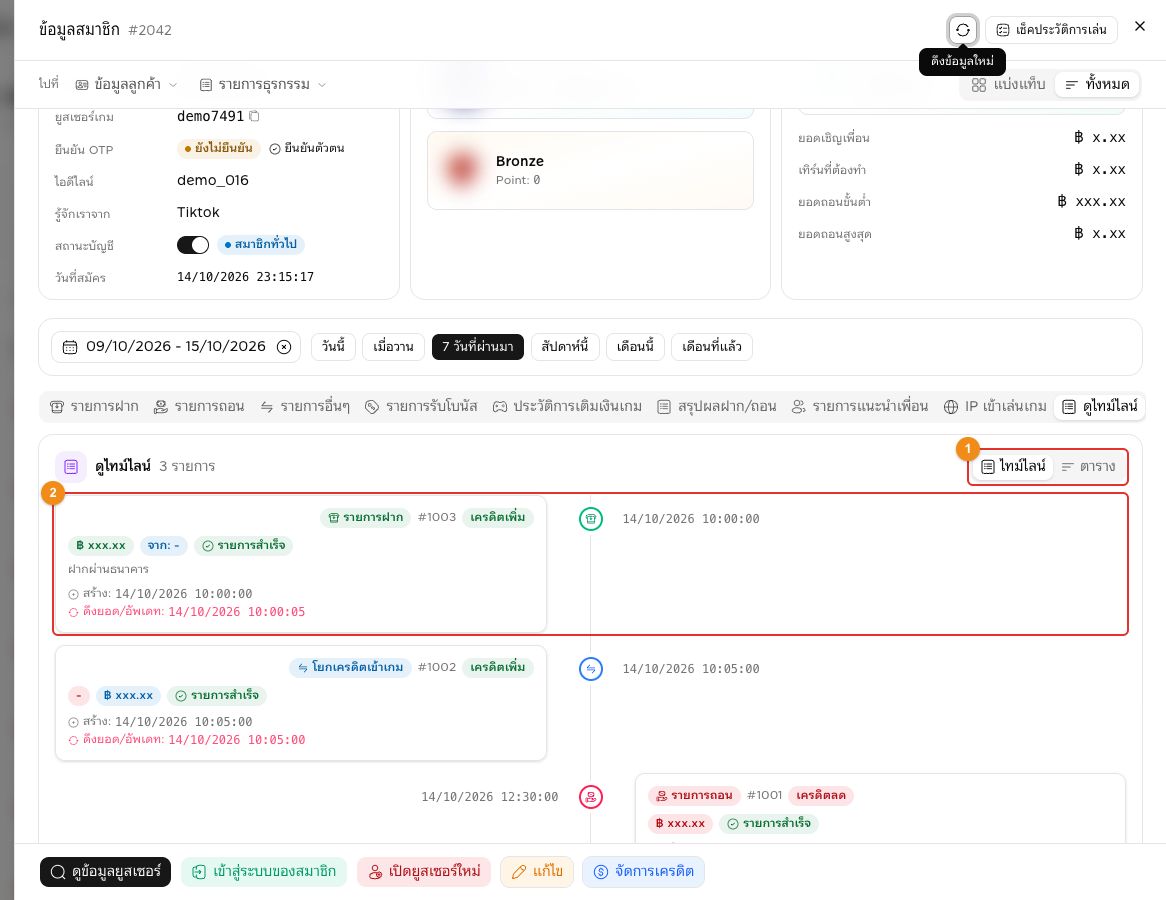The height and width of the screenshot is (900, 1166).
Task: Open the calendar icon in date range field
Action: click(70, 347)
